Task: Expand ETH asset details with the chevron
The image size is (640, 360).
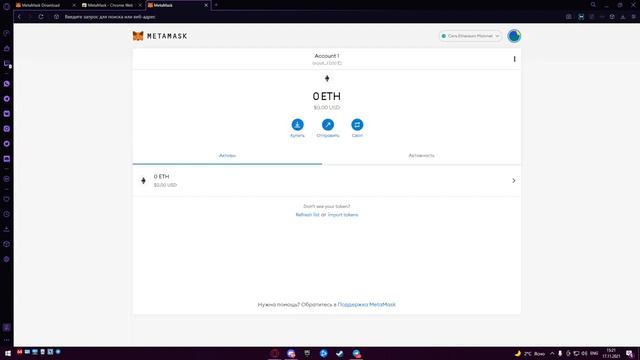Action: [513, 180]
